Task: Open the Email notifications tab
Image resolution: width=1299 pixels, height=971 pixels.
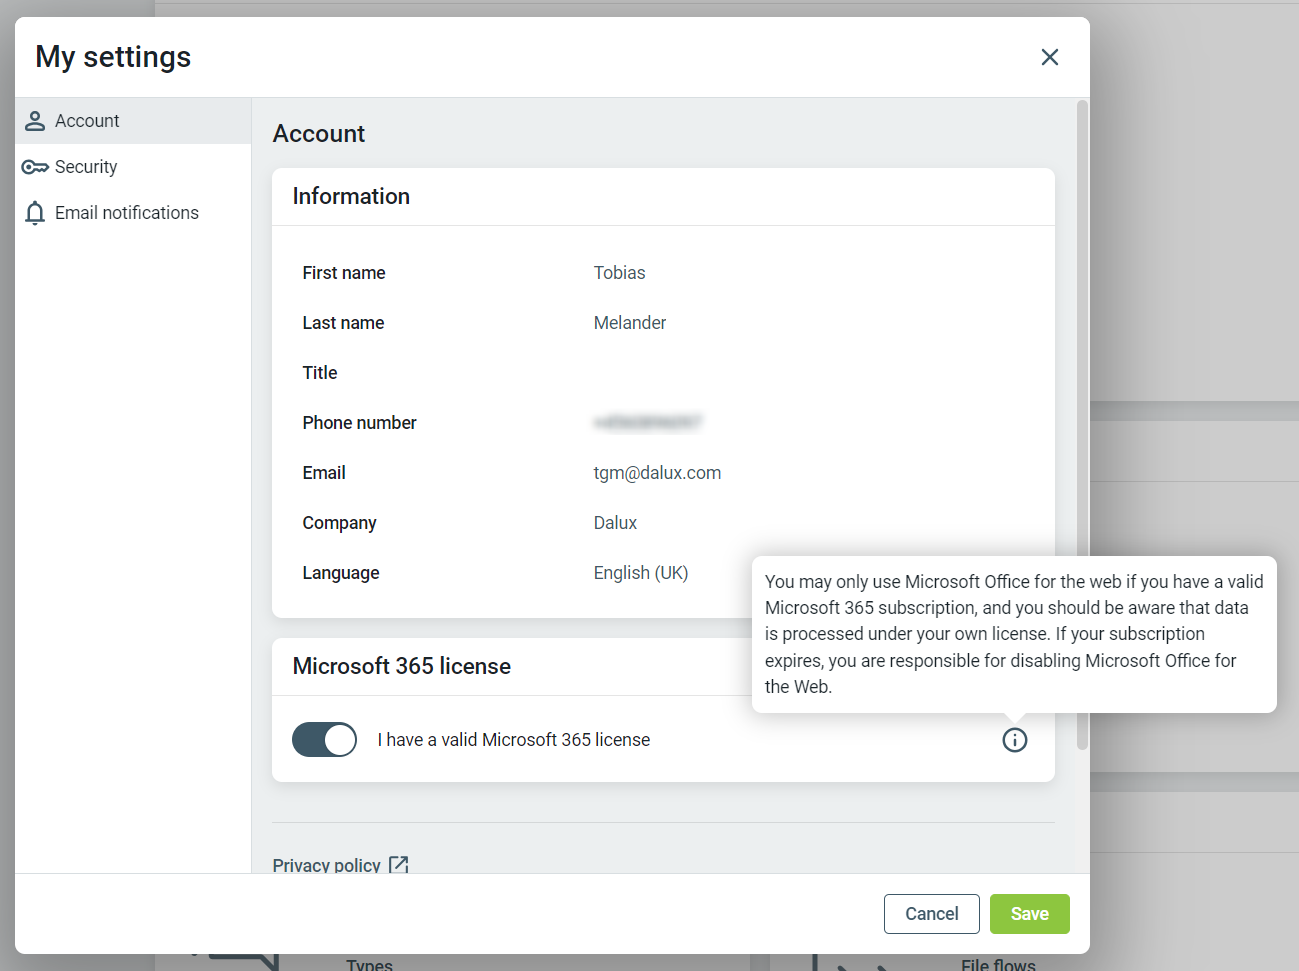Action: 127,213
